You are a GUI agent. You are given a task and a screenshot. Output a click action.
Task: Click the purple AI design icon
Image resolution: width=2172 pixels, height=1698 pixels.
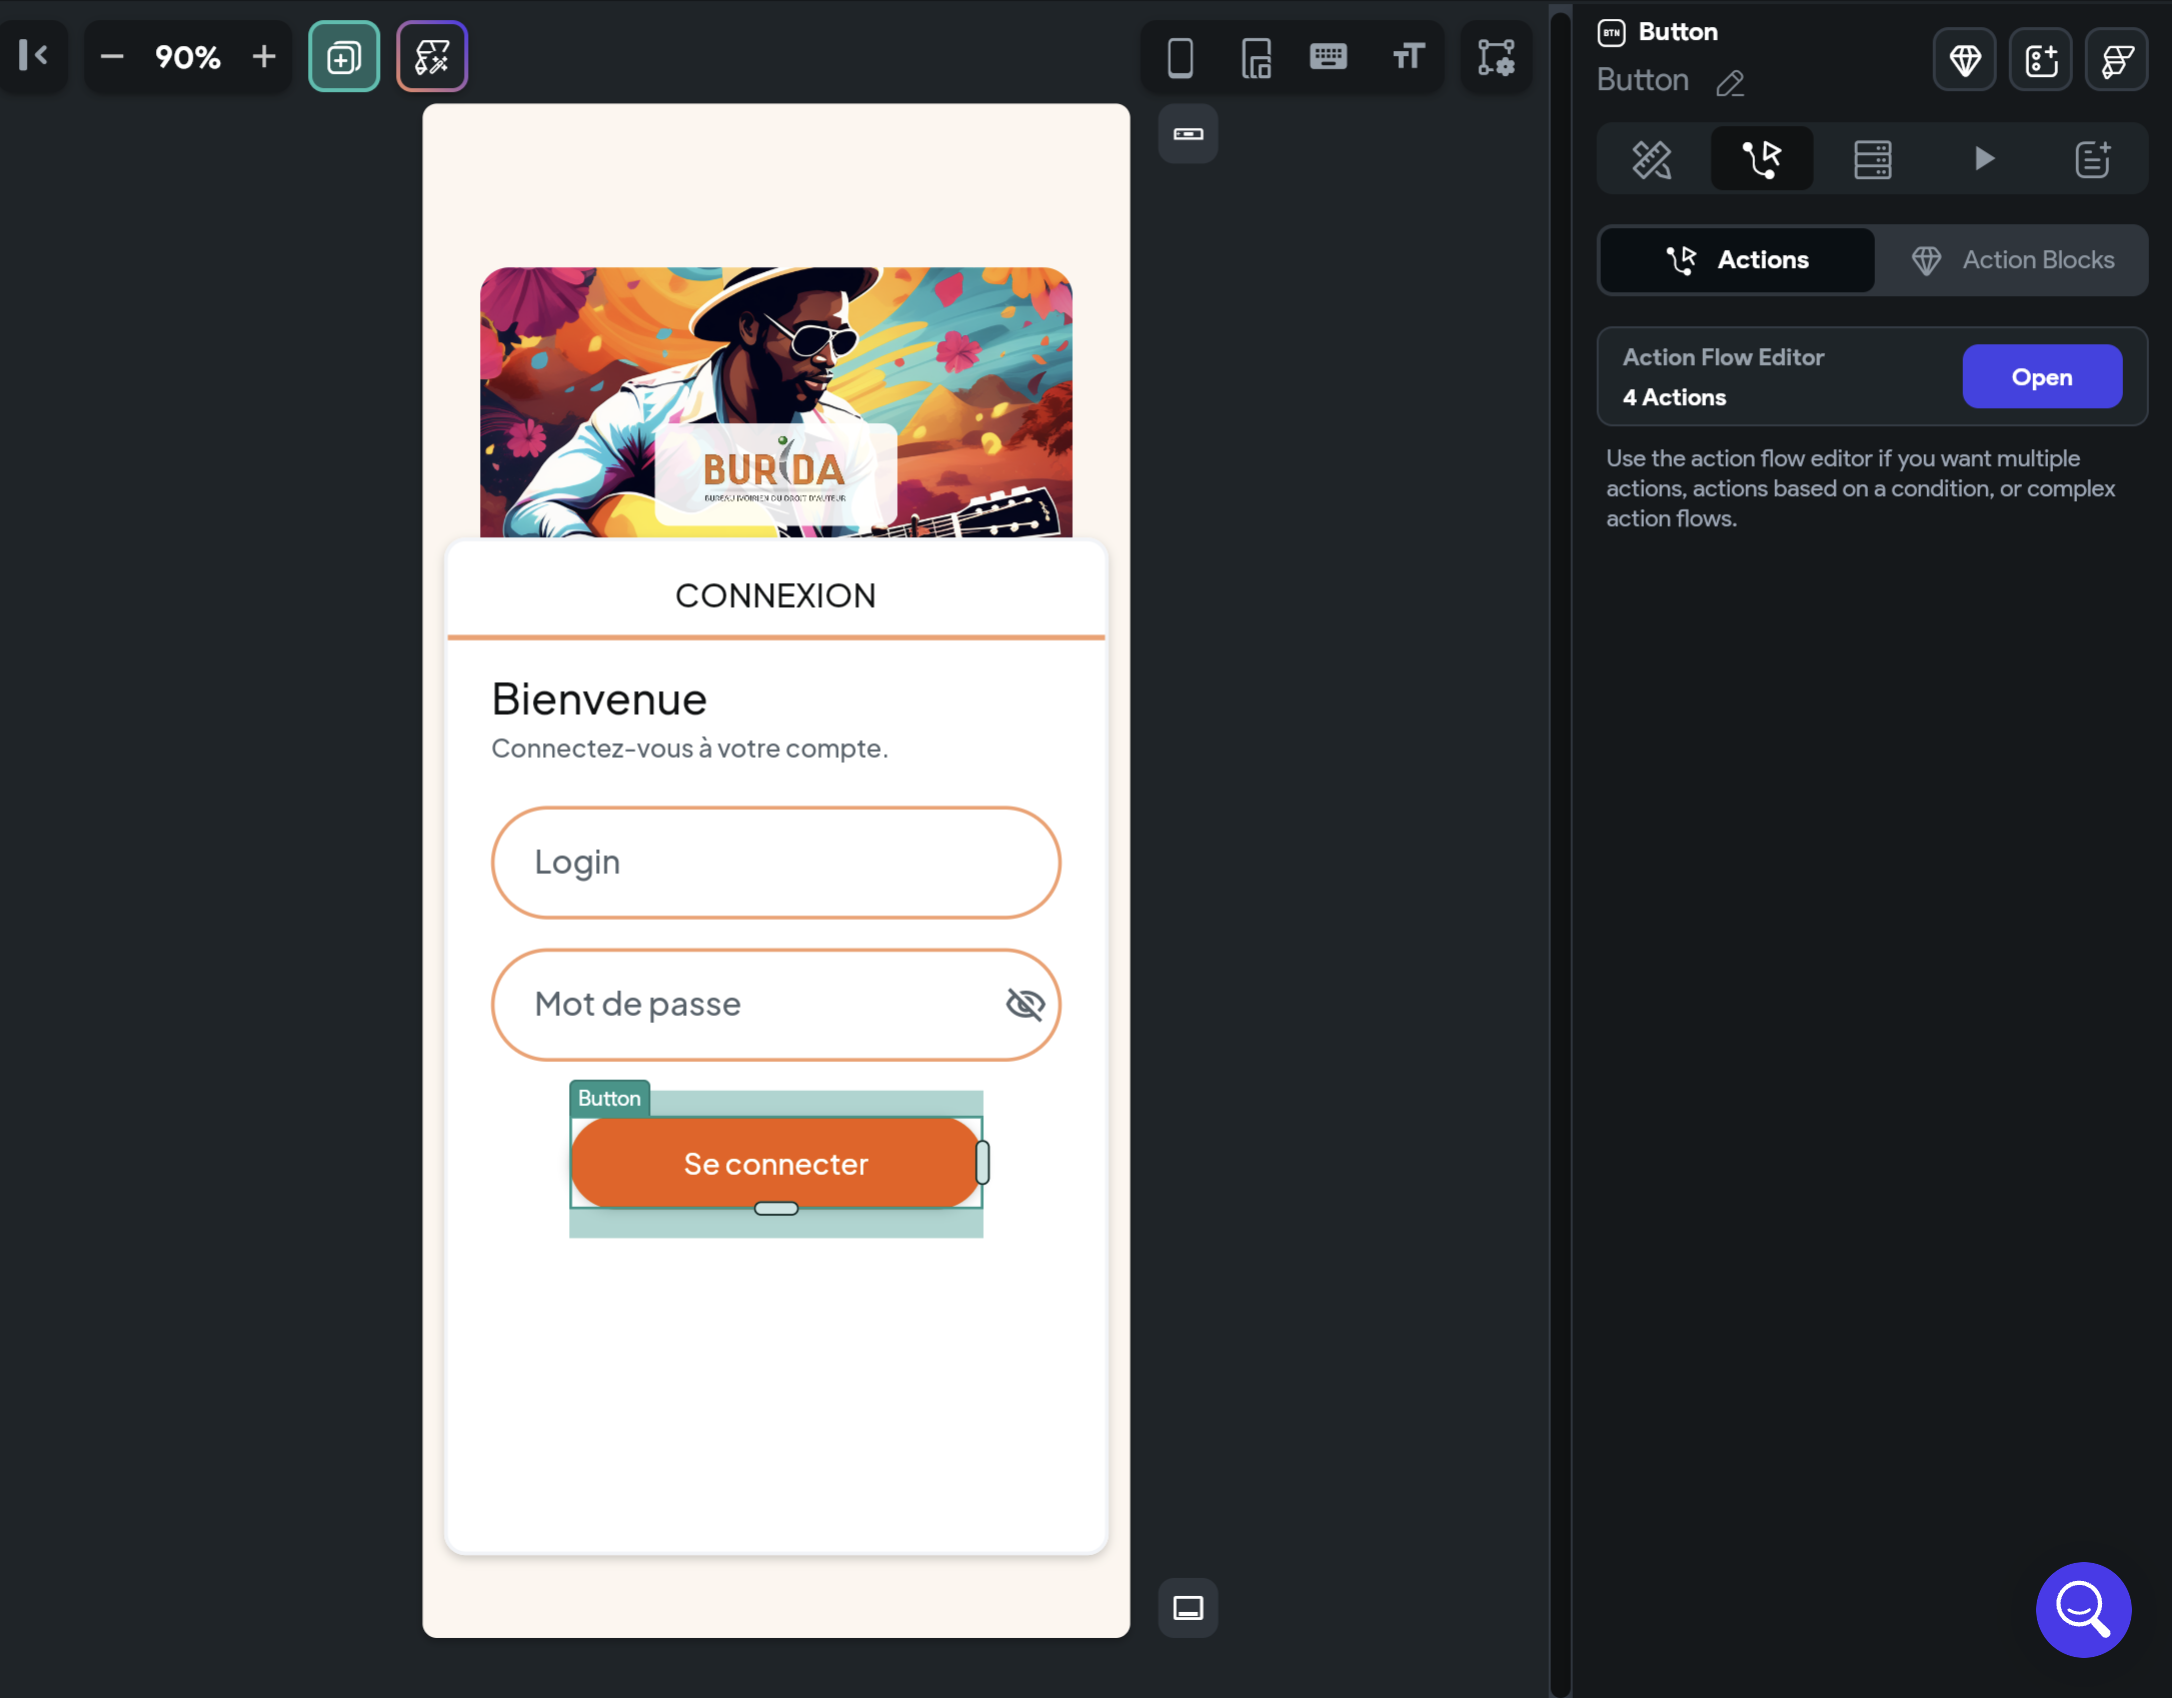click(x=432, y=57)
